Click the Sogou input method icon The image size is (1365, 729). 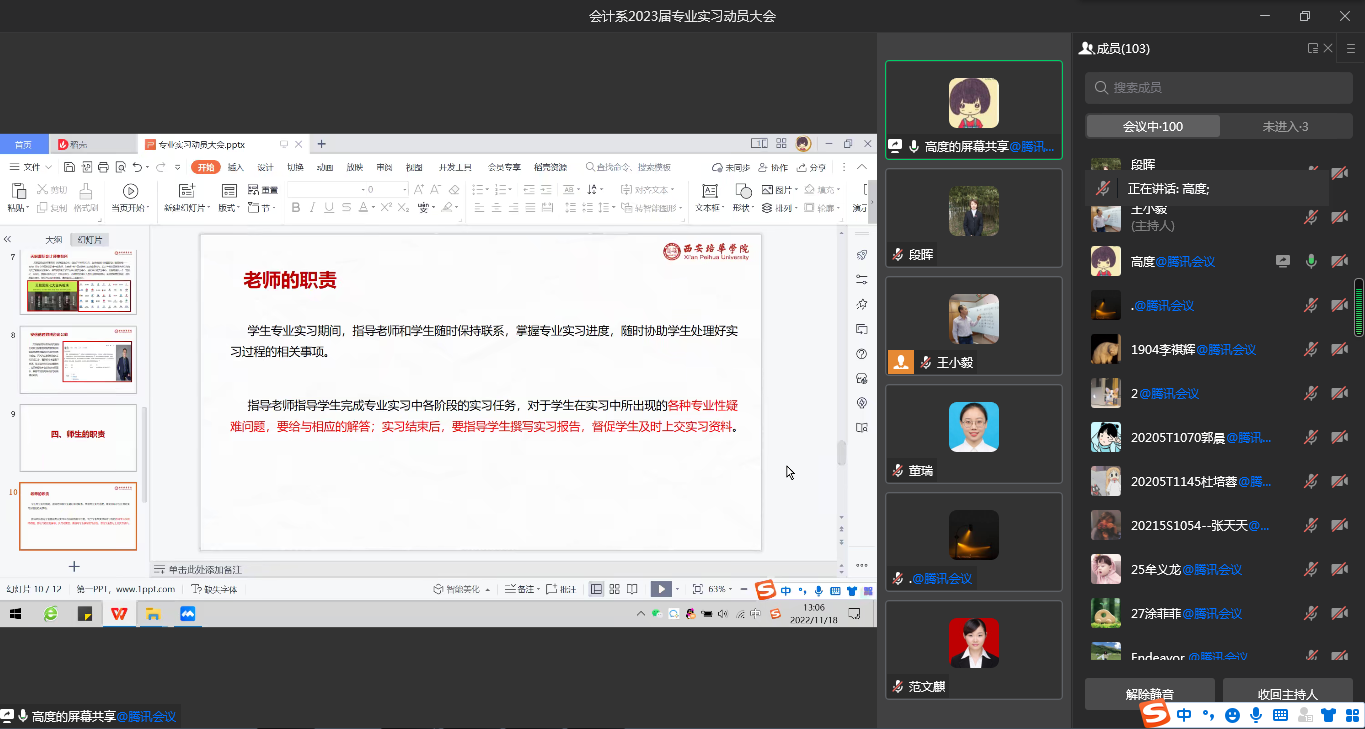[1156, 714]
